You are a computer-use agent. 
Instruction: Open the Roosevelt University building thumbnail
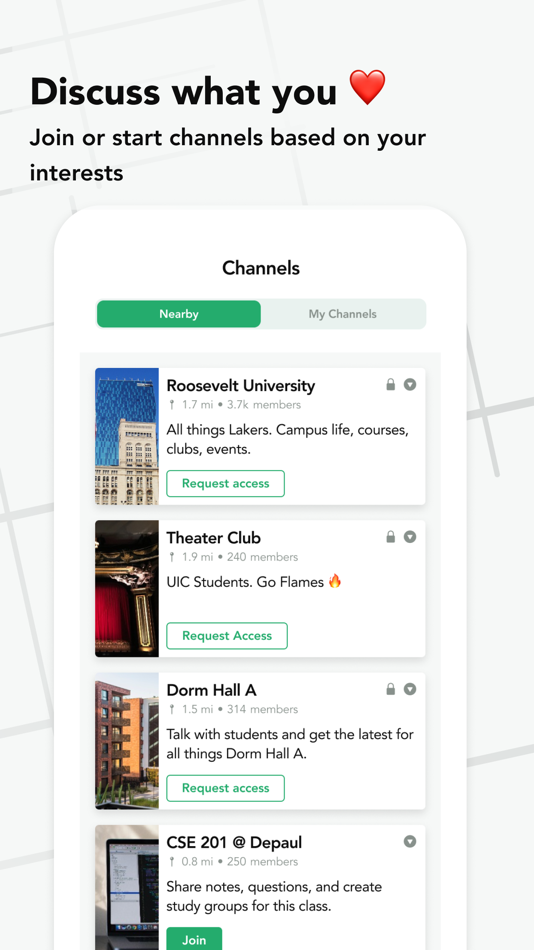click(127, 436)
